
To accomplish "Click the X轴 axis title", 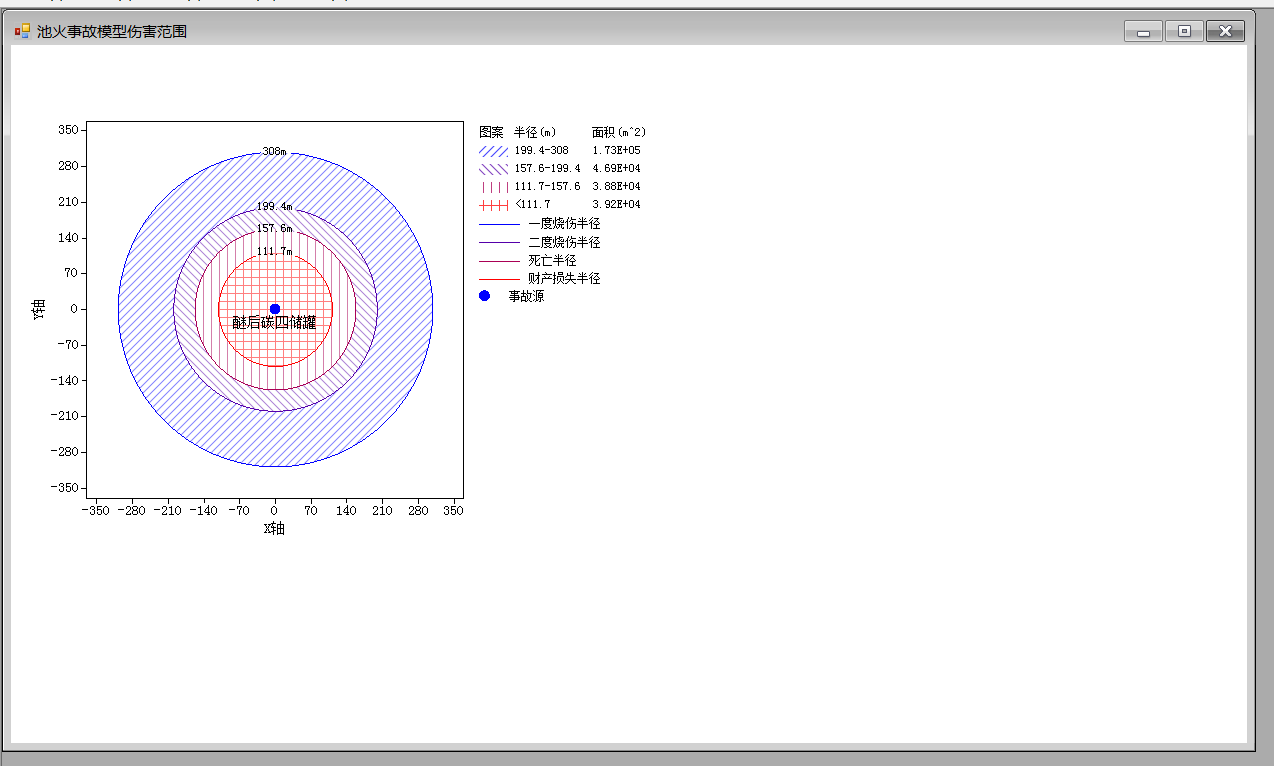I will 274,529.
